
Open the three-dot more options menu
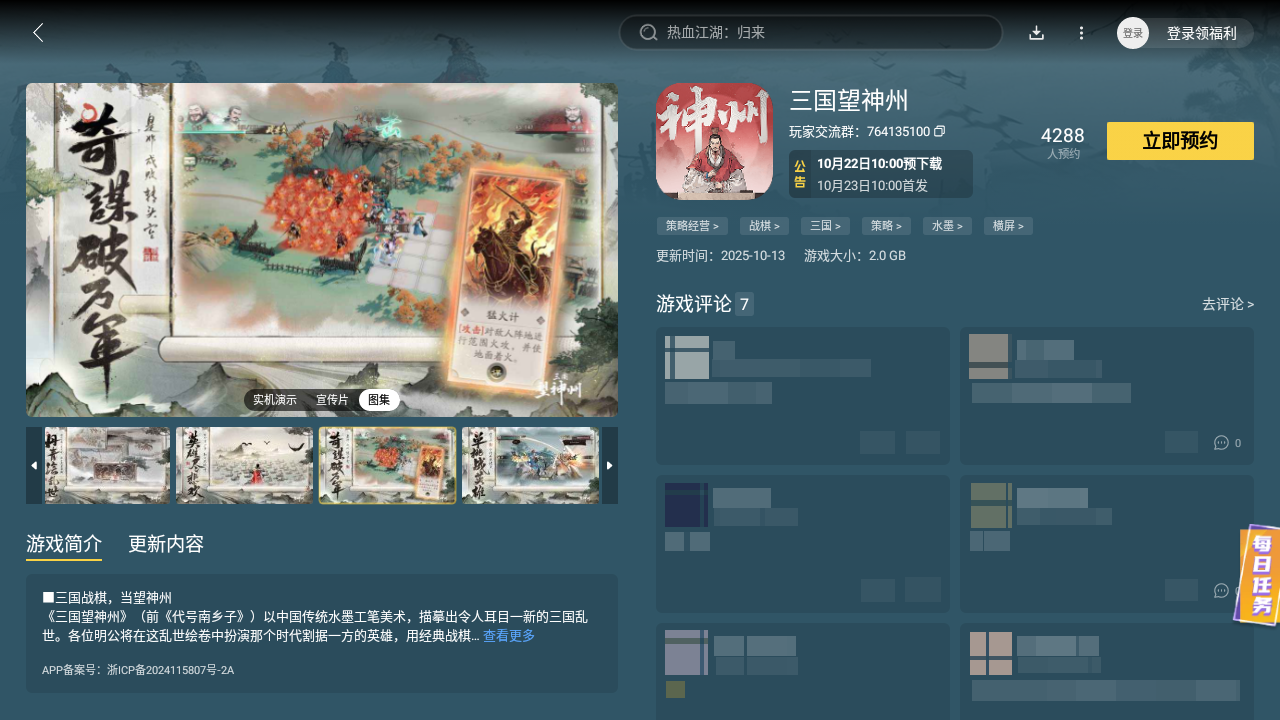(1081, 32)
